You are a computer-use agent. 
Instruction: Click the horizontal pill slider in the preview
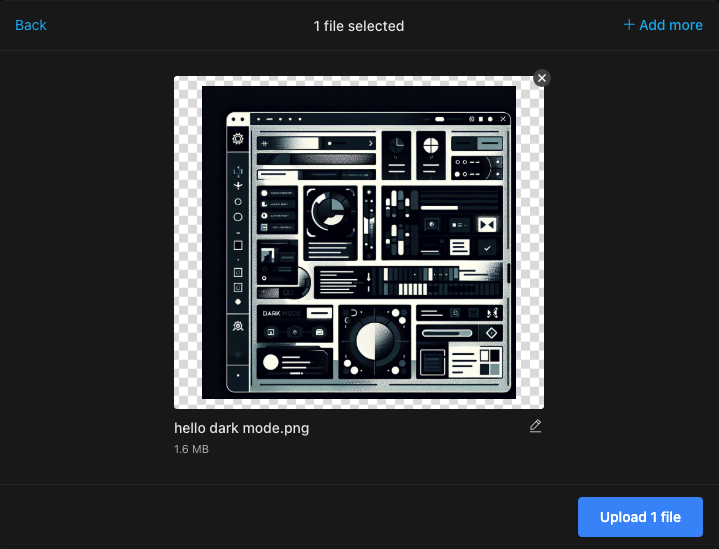446,332
